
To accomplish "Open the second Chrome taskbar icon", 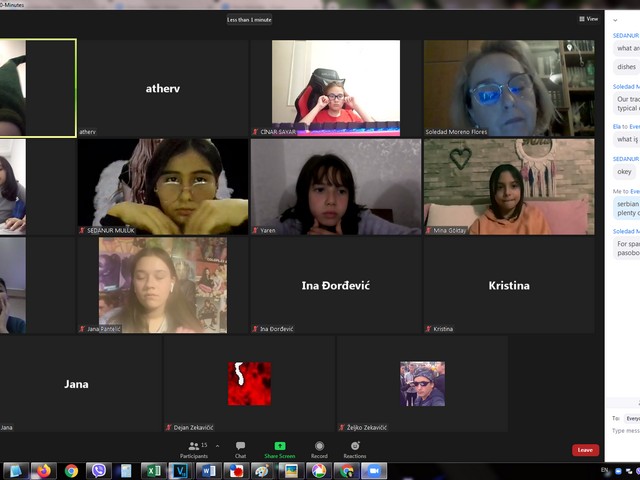I will (346, 471).
